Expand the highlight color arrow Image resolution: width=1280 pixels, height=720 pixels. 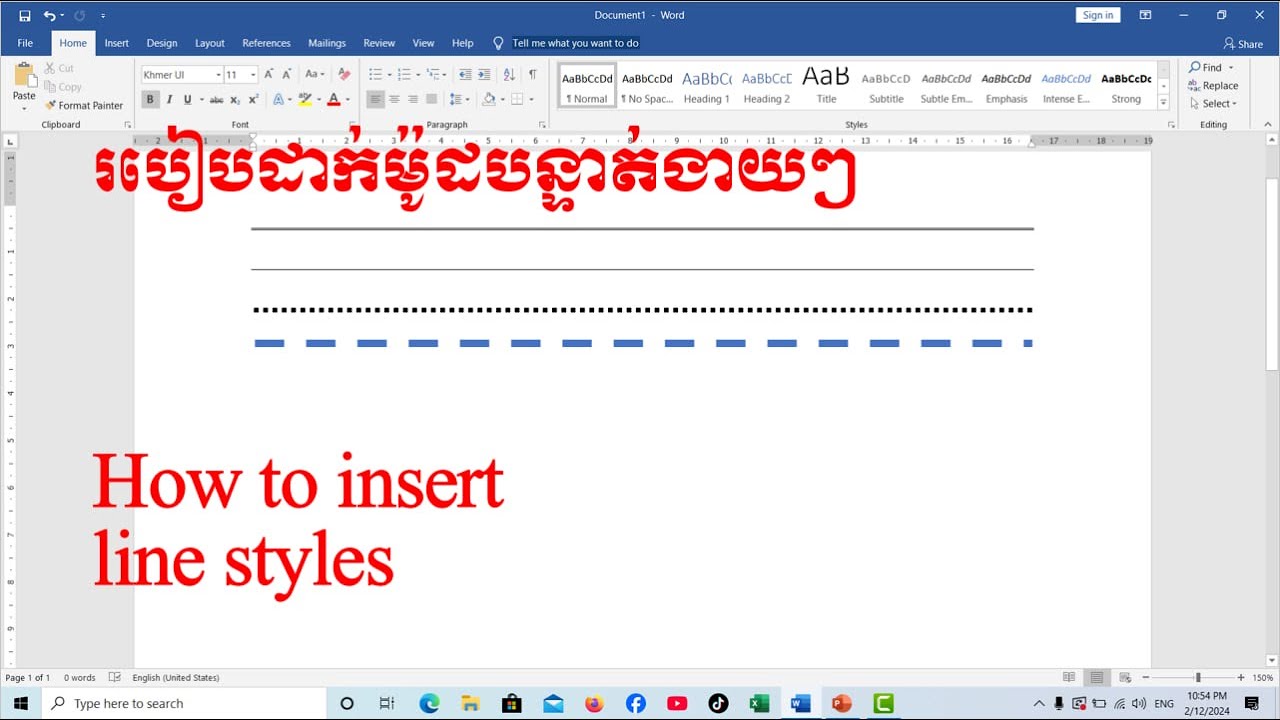pos(319,99)
